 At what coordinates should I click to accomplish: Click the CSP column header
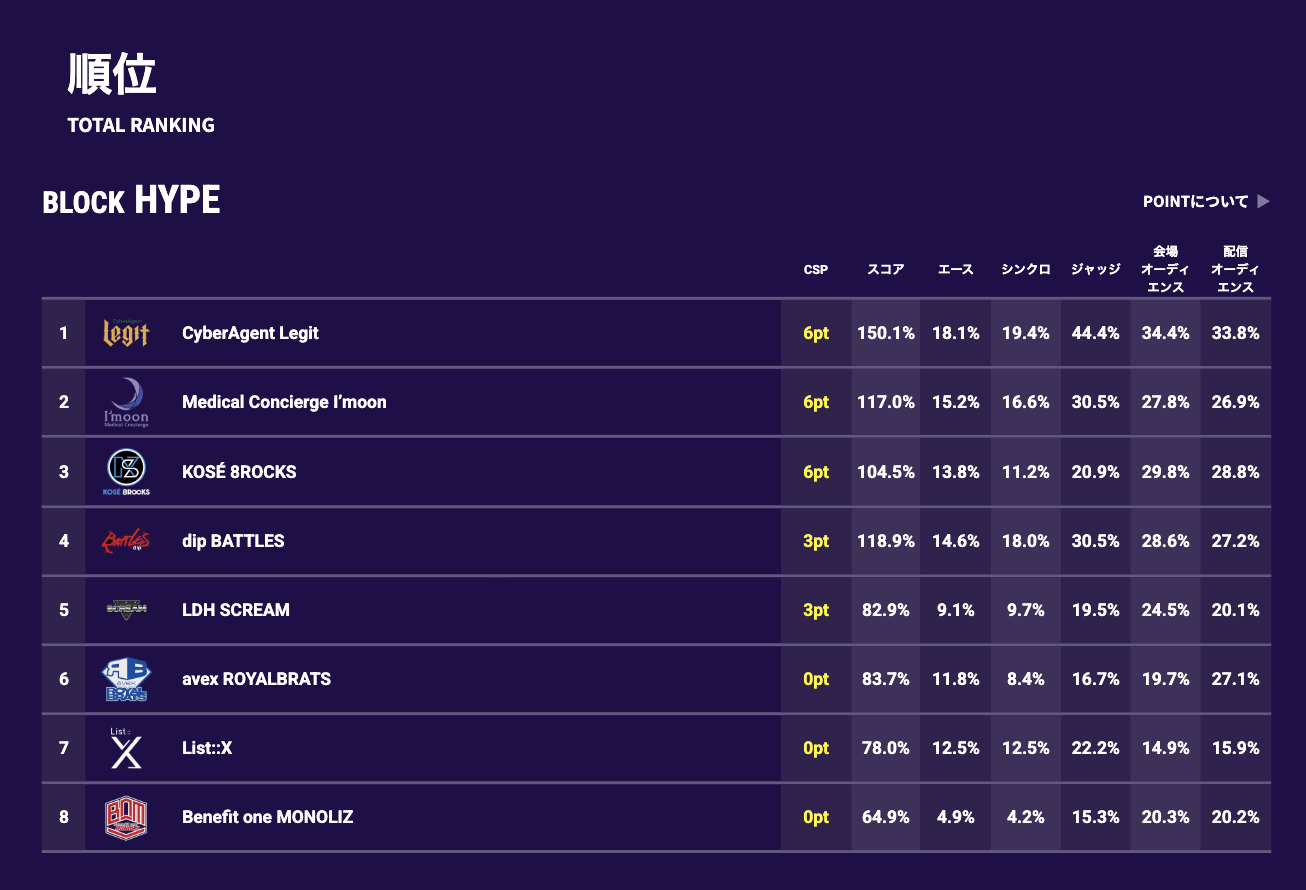pyautogui.click(x=816, y=270)
